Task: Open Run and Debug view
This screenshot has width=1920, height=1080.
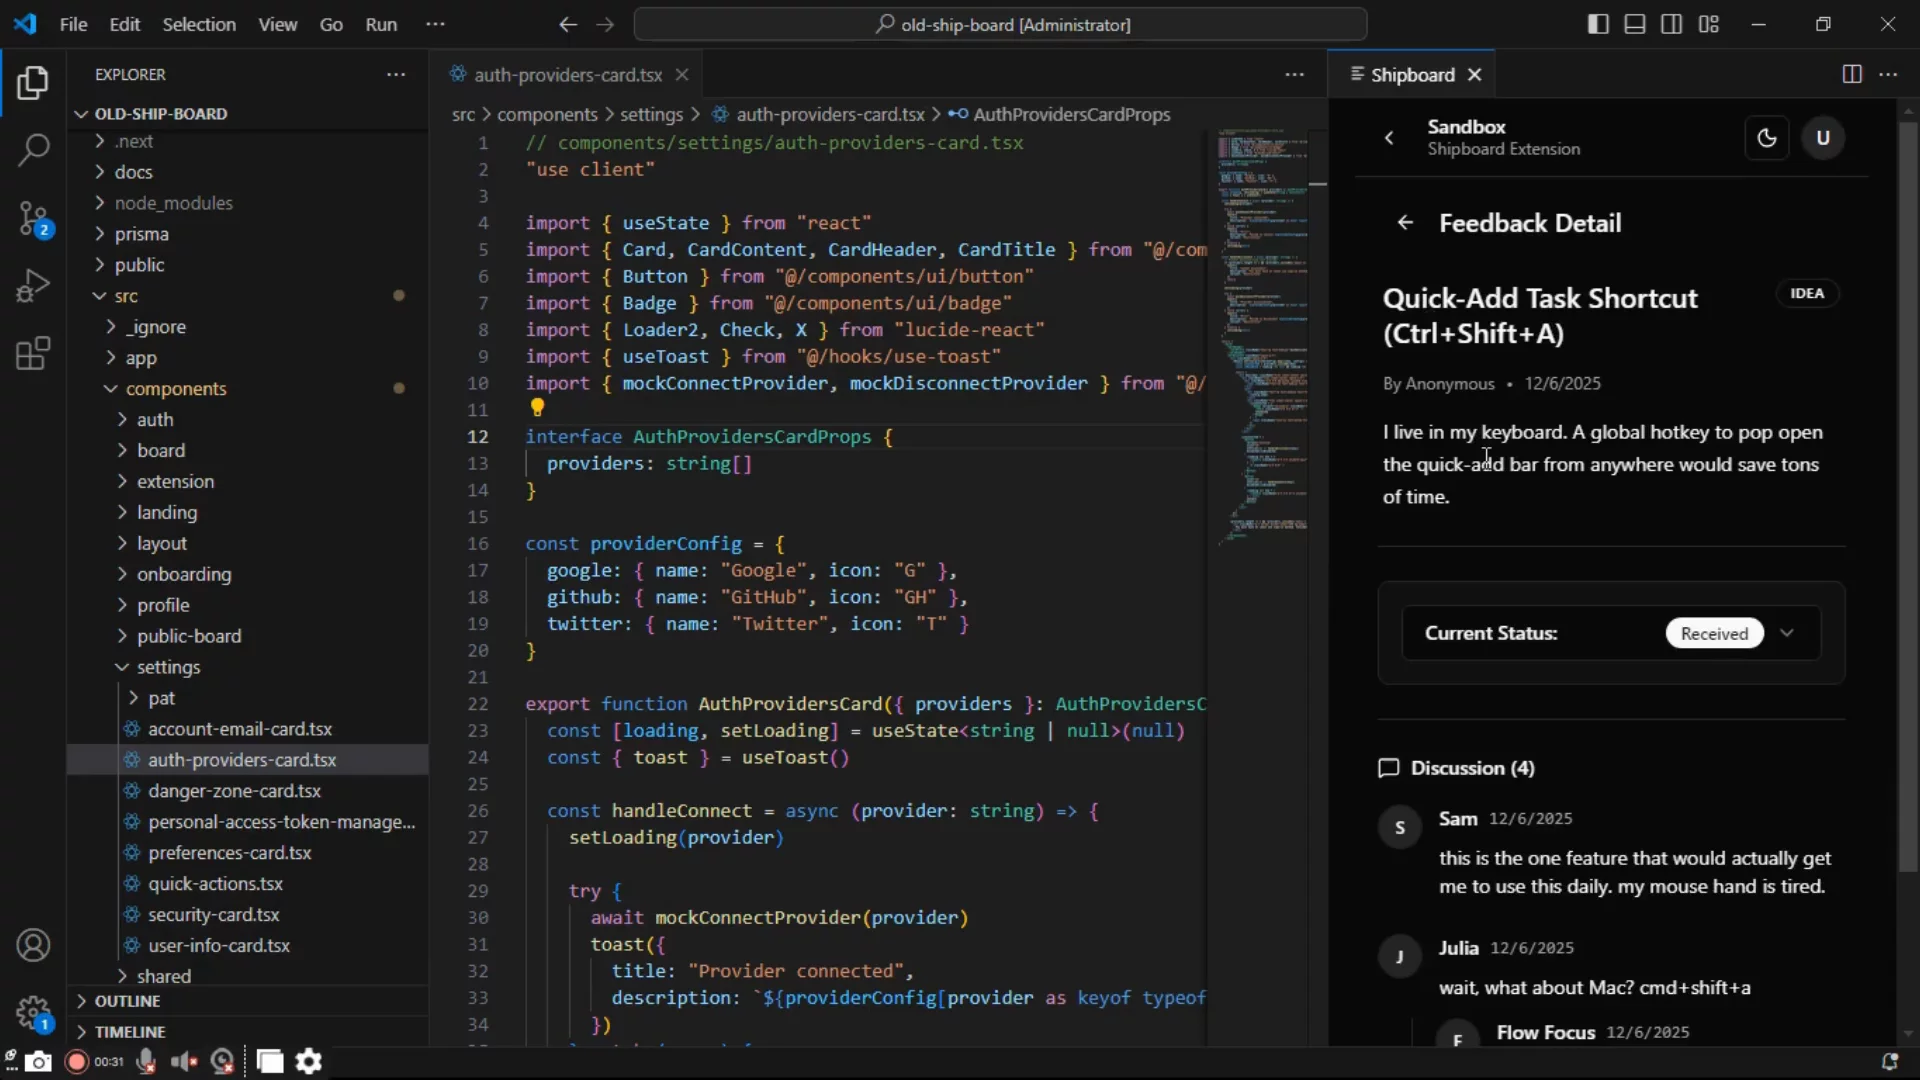Action: pyautogui.click(x=33, y=286)
